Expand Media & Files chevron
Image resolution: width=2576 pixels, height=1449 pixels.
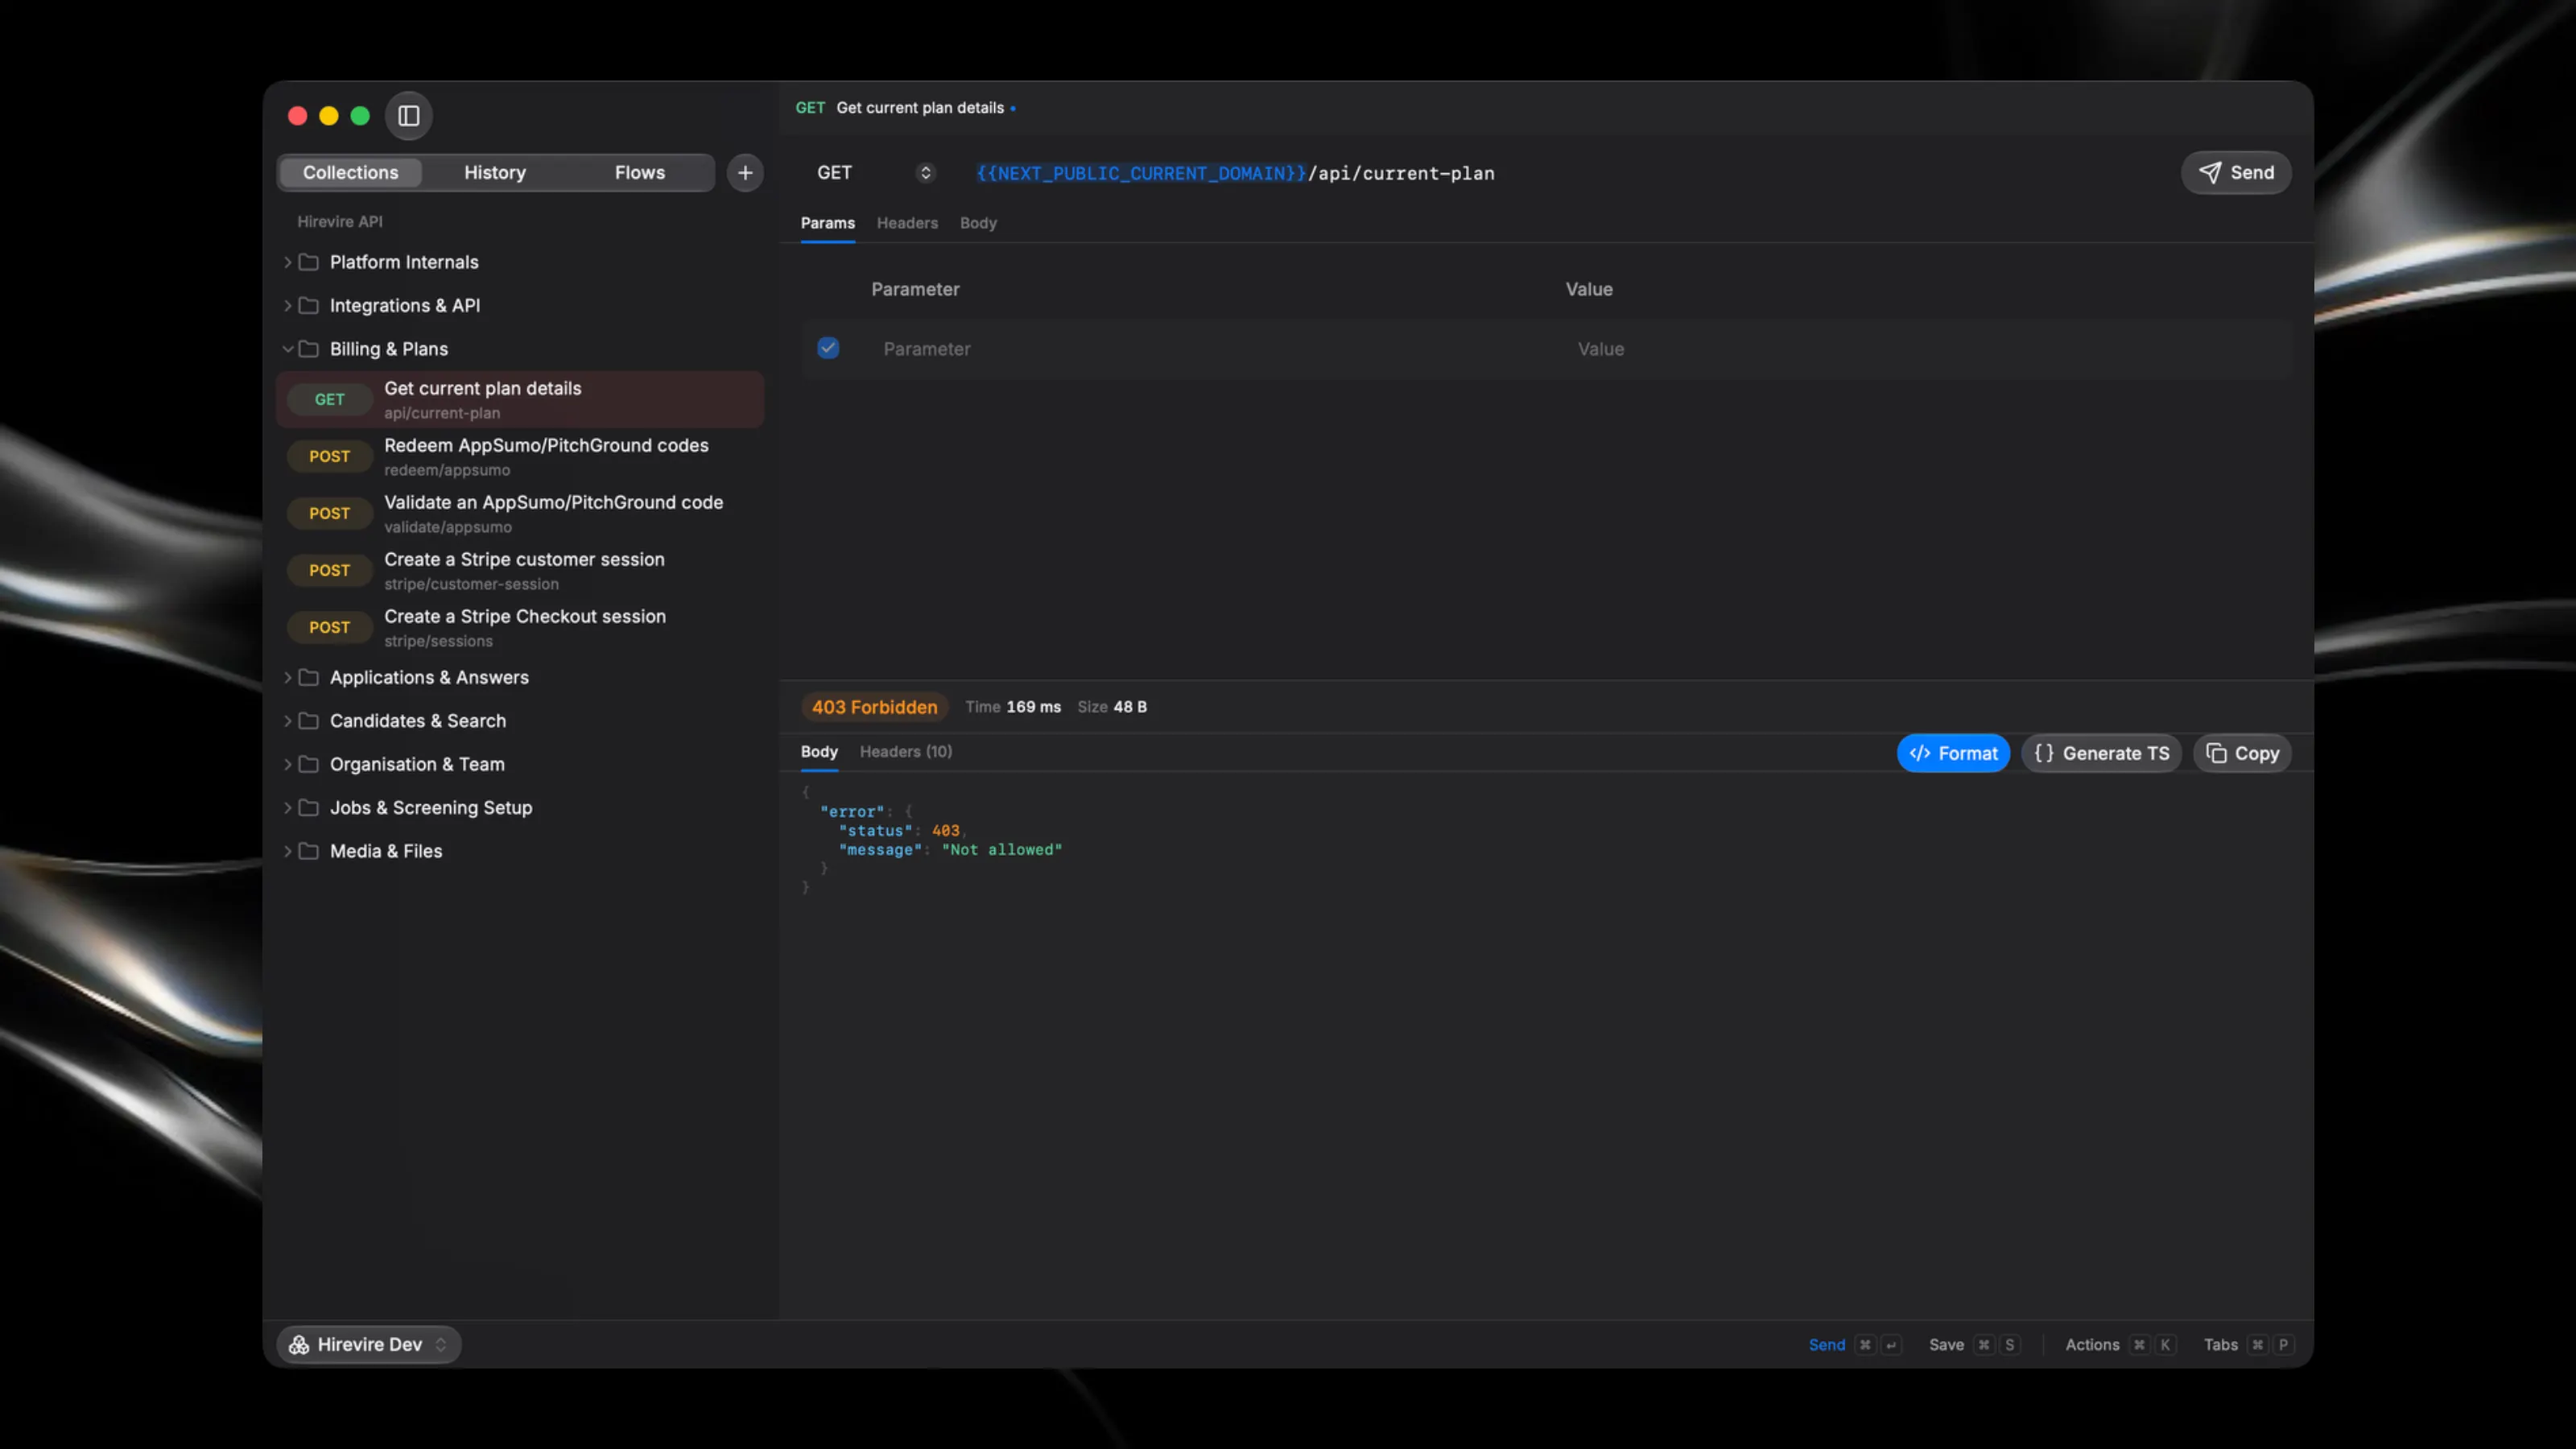tap(287, 851)
